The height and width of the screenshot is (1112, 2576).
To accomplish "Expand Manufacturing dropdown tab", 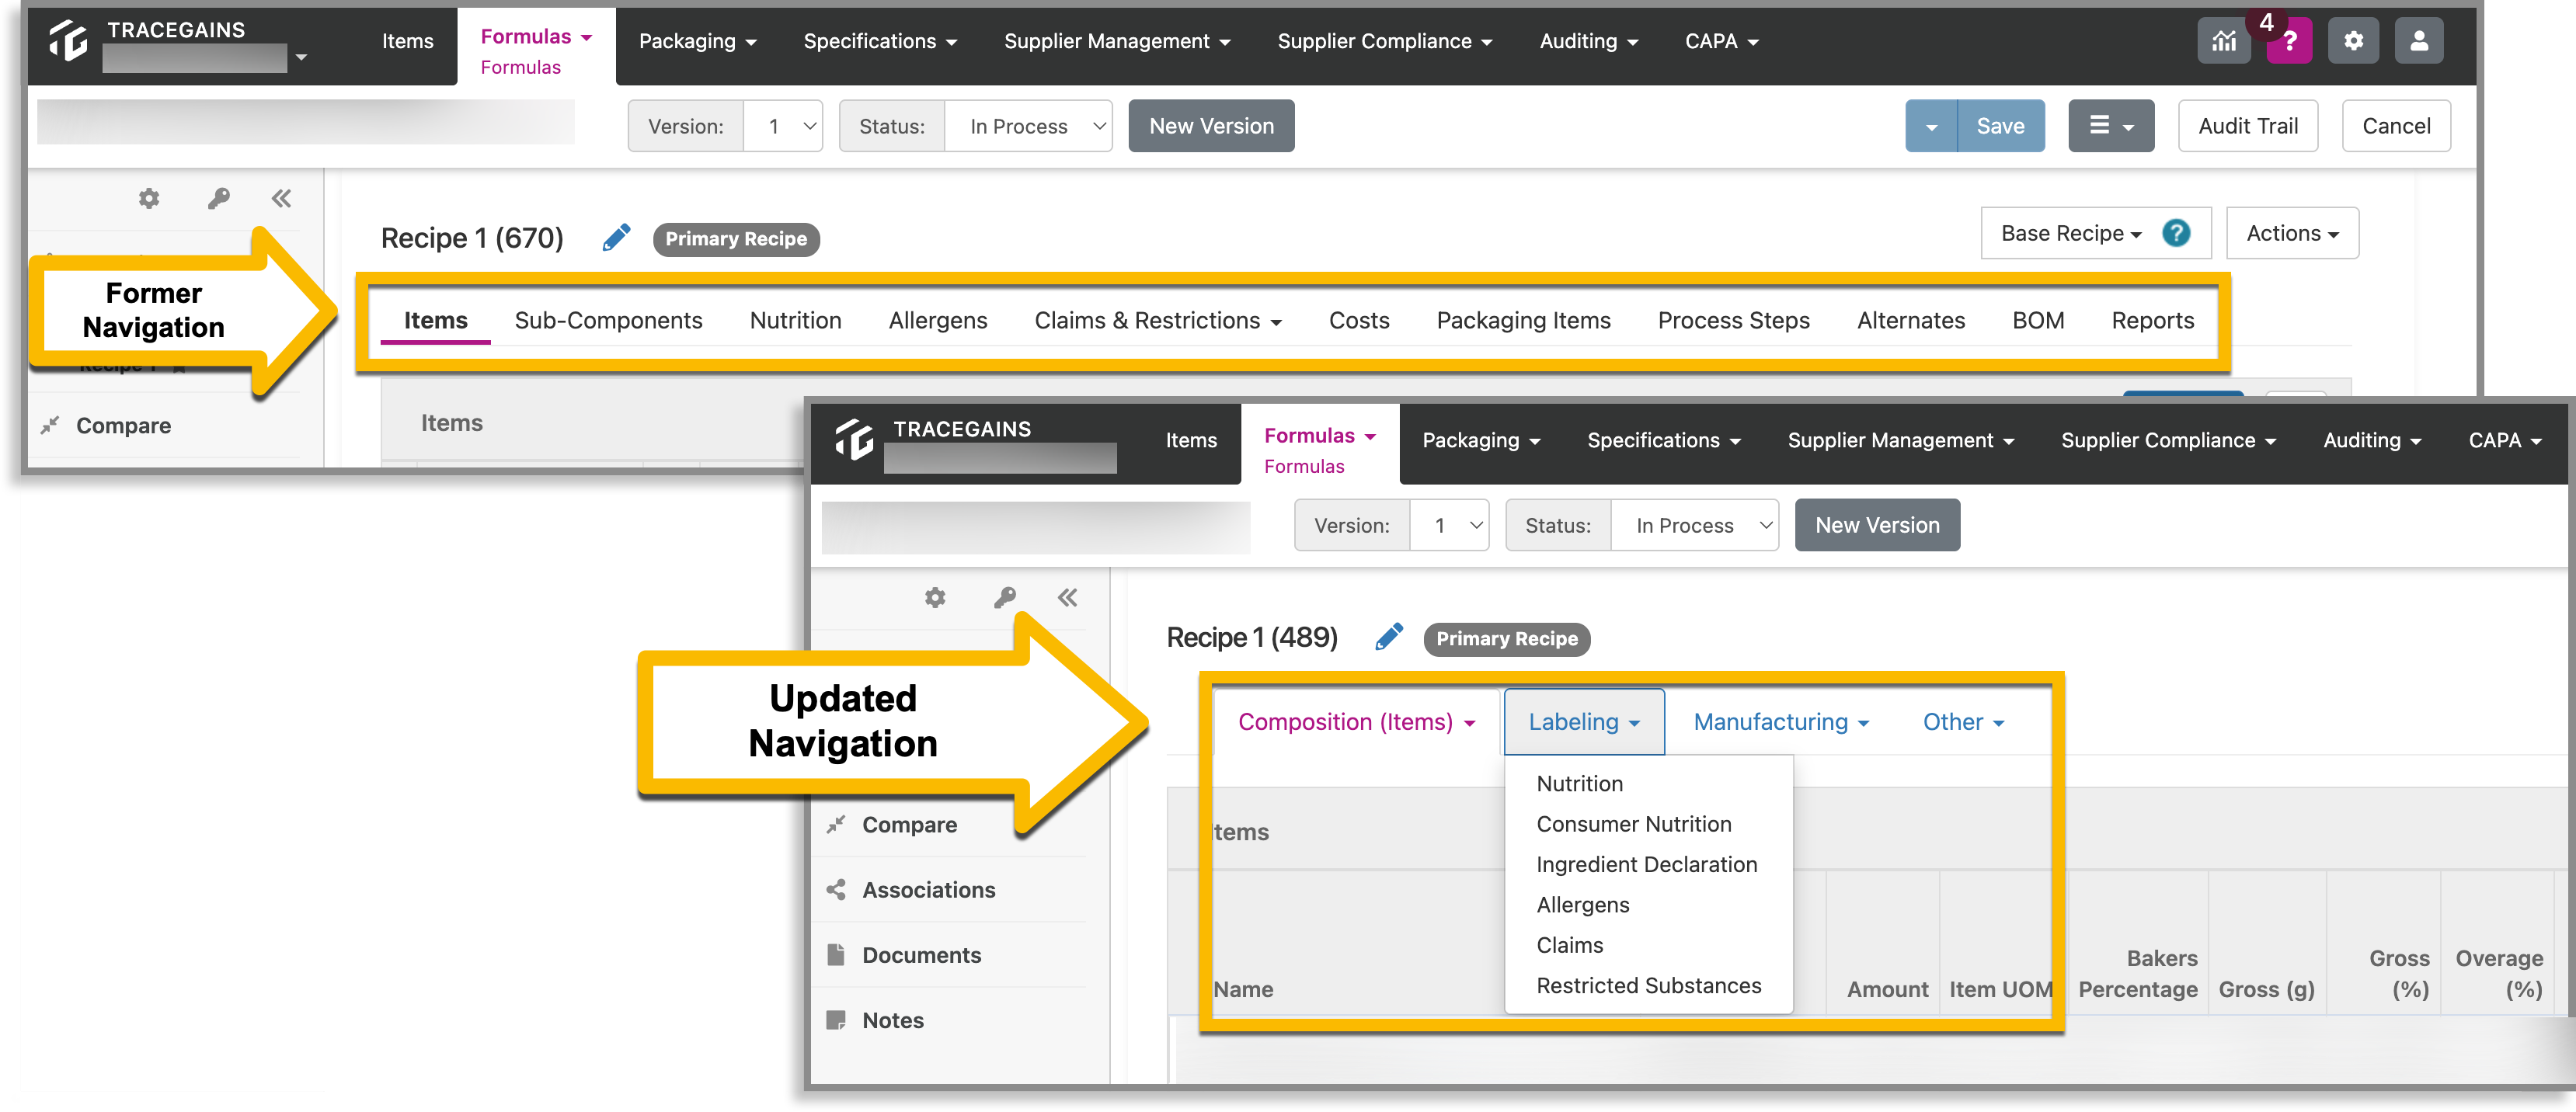I will (x=1781, y=721).
